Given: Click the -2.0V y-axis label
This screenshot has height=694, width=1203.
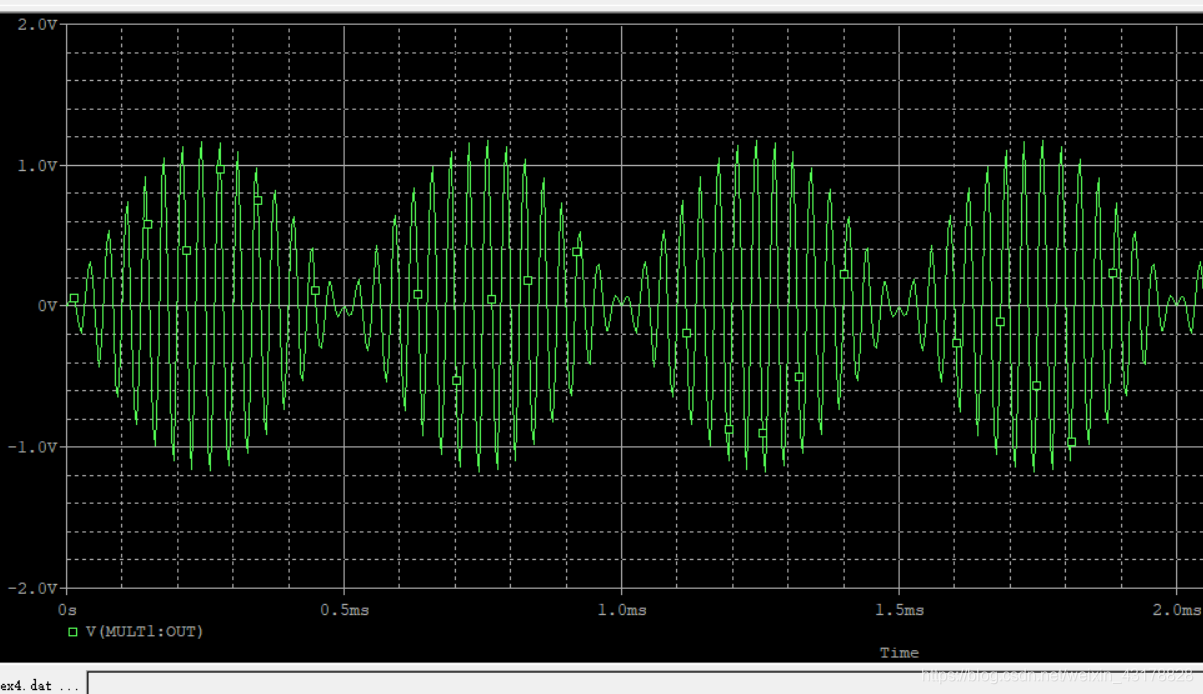Looking at the screenshot, I should pyautogui.click(x=33, y=588).
